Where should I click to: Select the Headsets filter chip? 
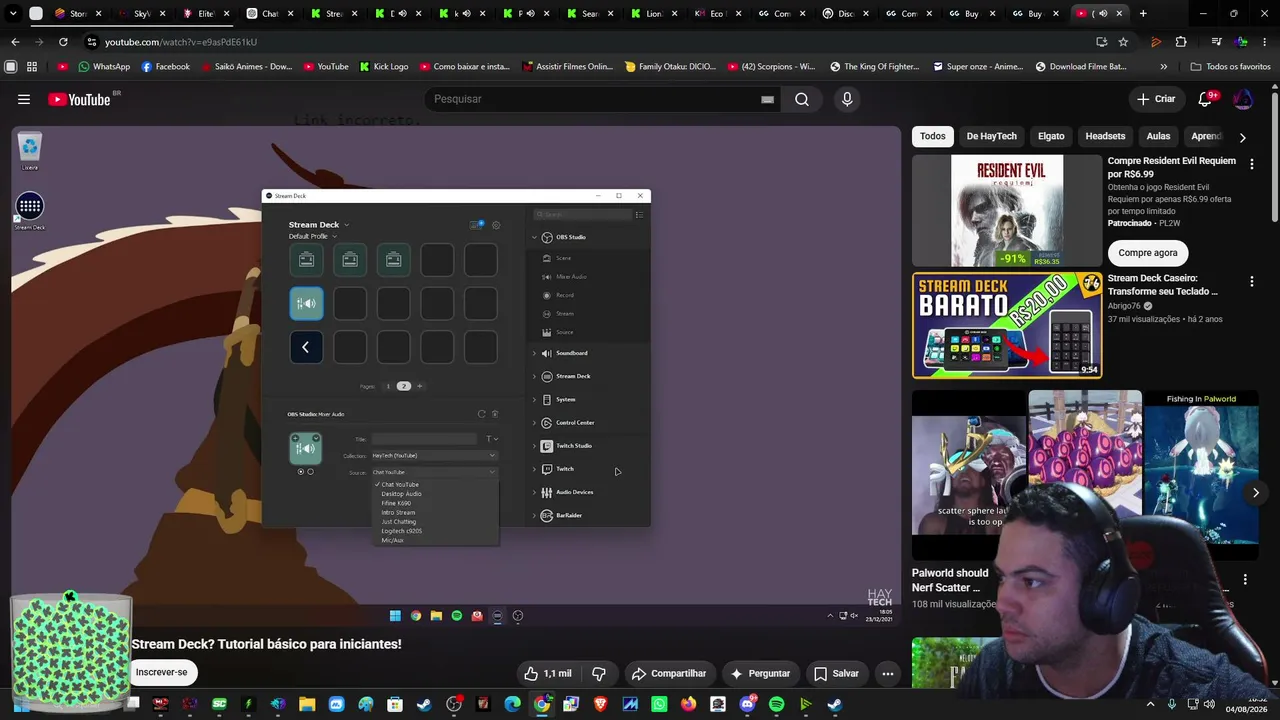pyautogui.click(x=1105, y=136)
